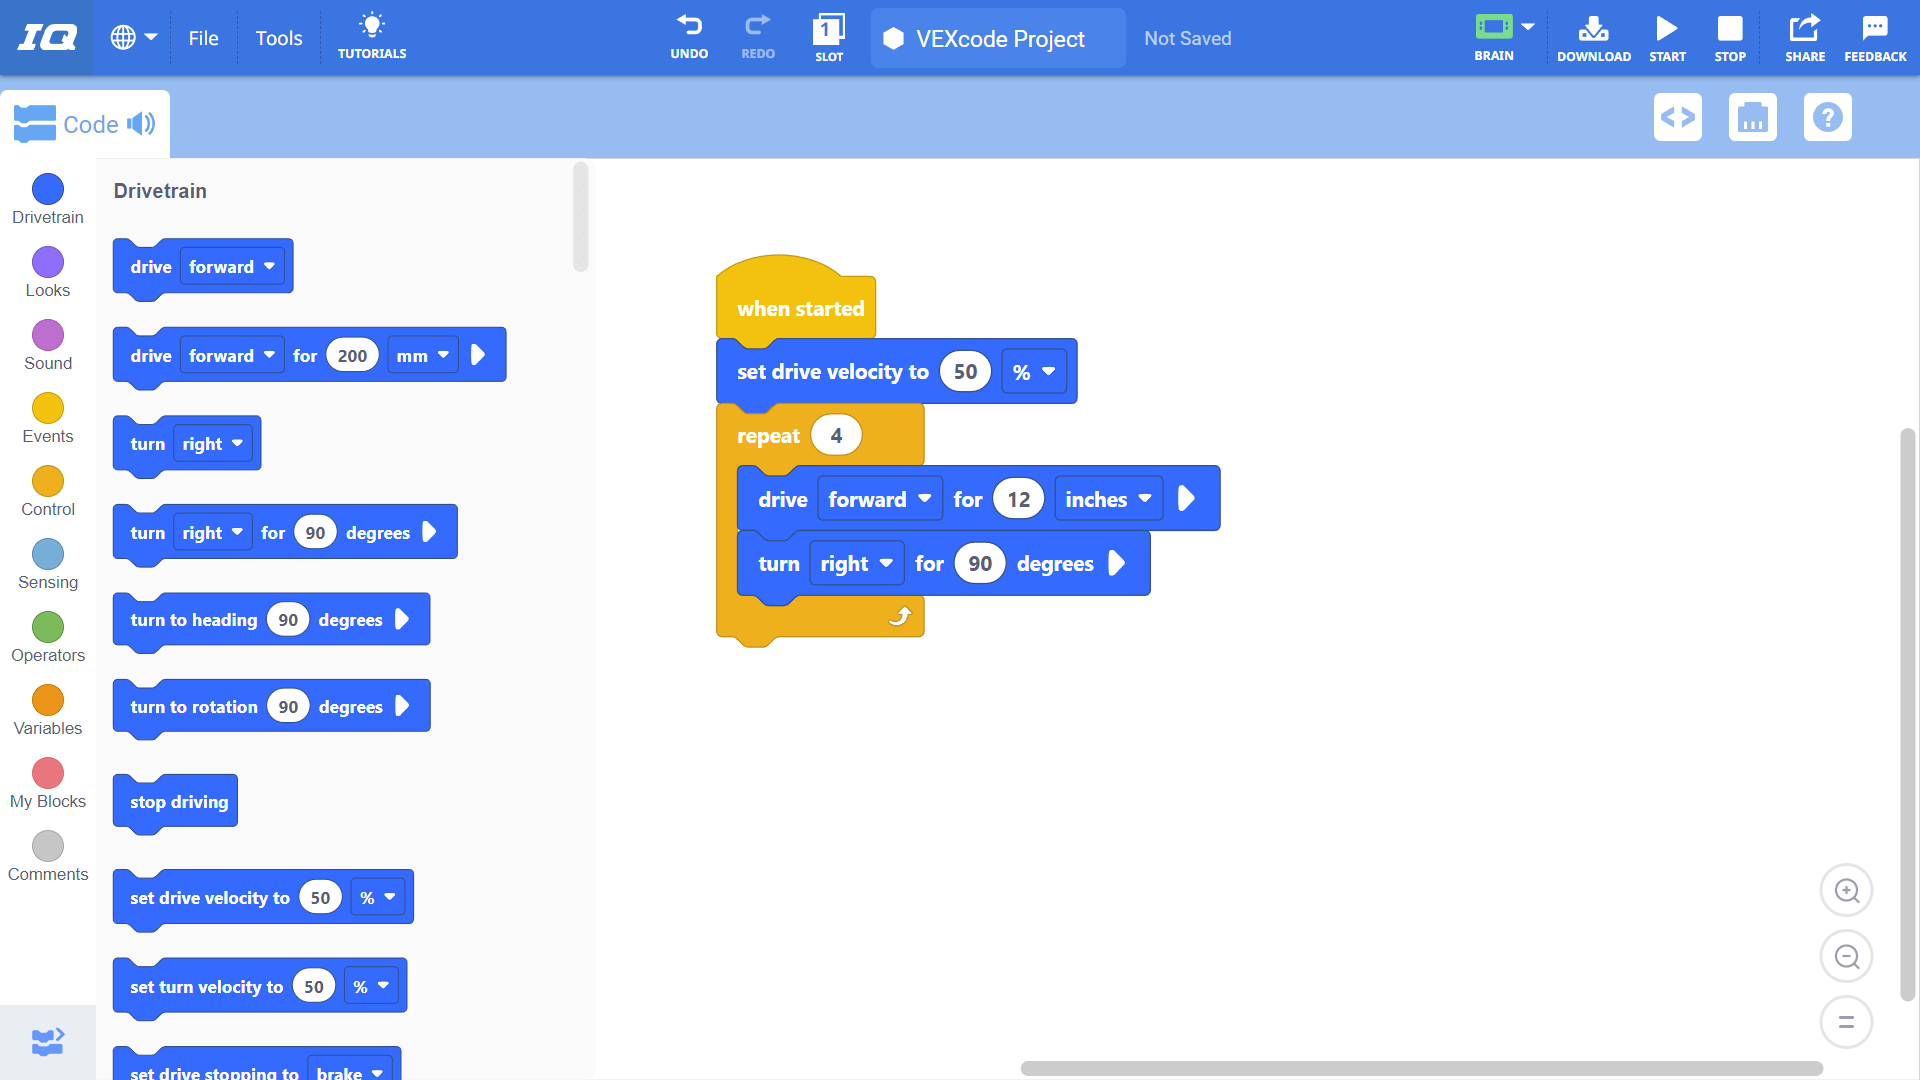
Task: Open the inches units dropdown
Action: pos(1108,499)
